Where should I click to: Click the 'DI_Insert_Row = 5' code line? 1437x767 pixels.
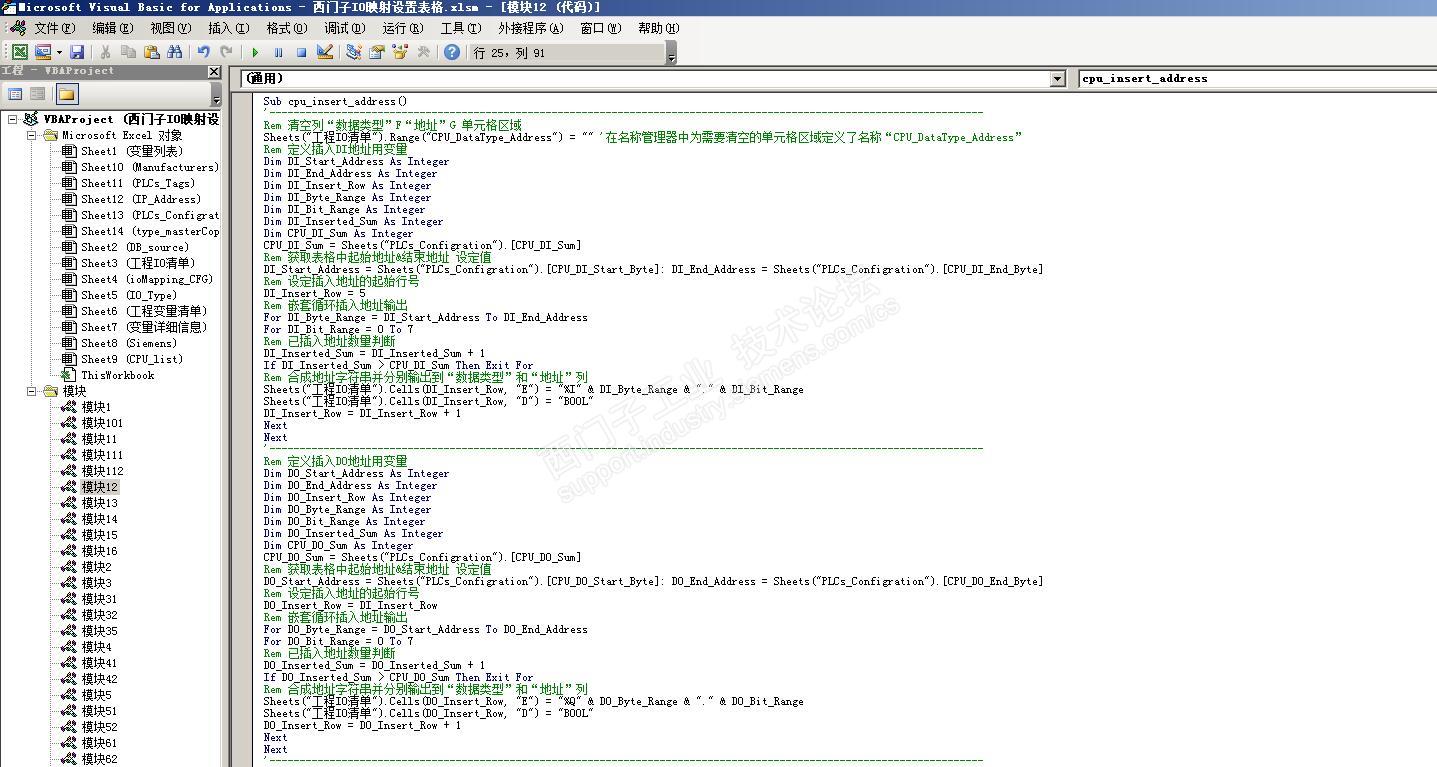point(315,293)
